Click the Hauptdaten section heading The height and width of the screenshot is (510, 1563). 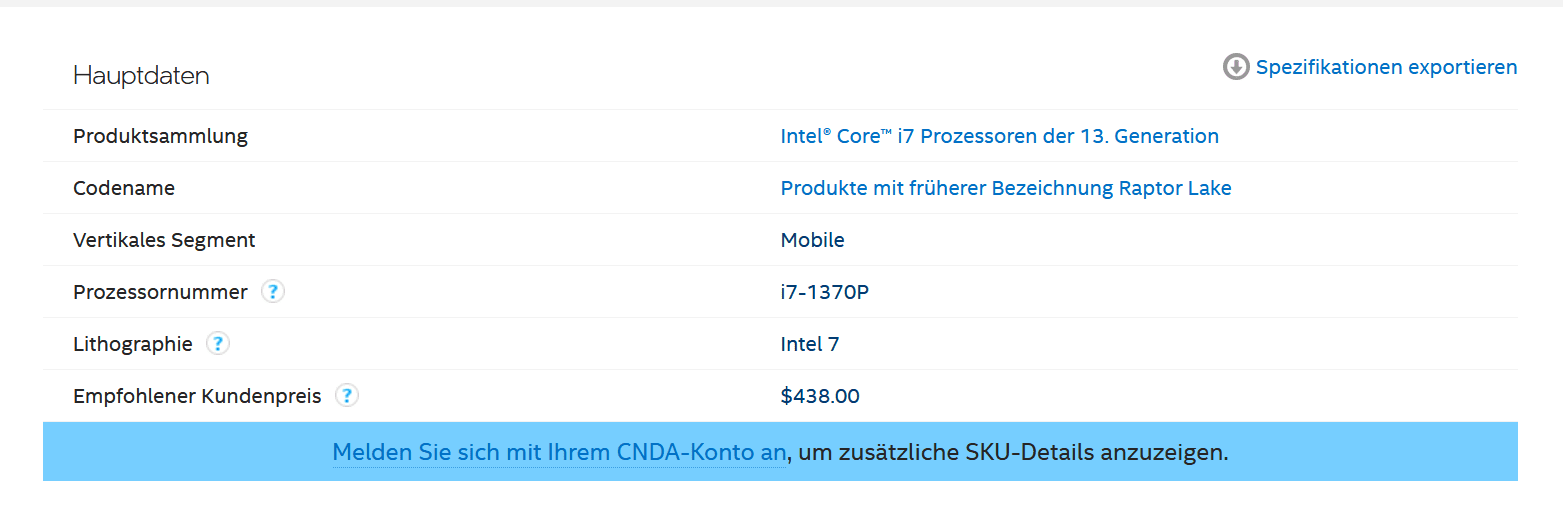(x=141, y=76)
